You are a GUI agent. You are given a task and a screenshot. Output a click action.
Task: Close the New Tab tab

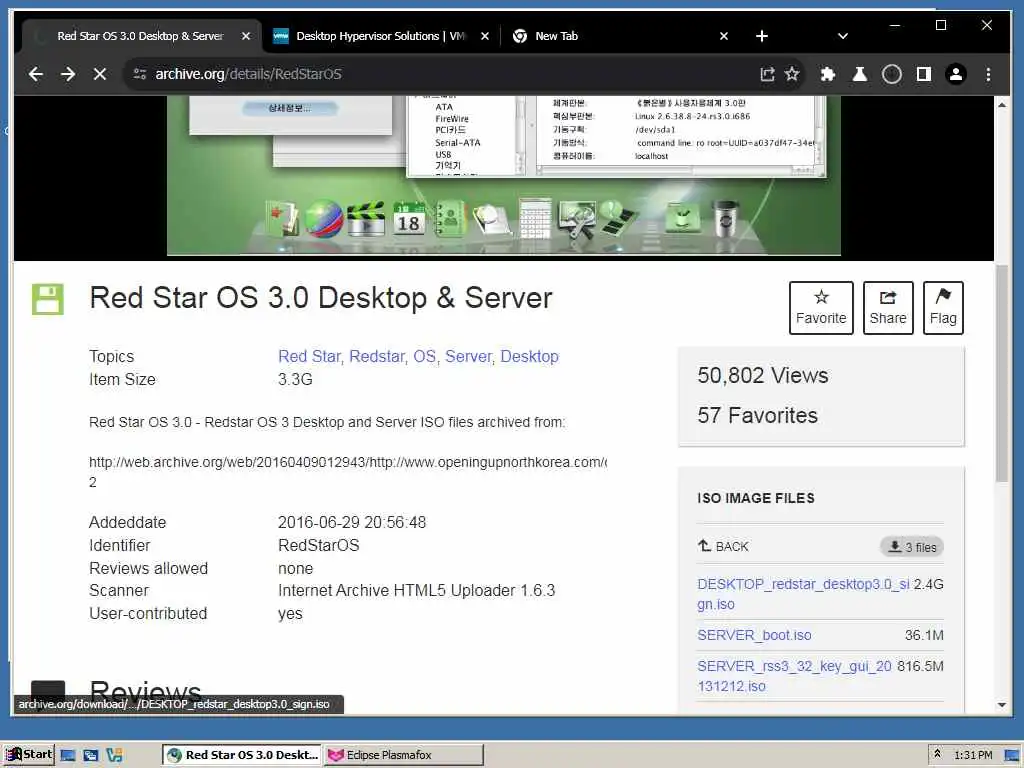coord(724,37)
